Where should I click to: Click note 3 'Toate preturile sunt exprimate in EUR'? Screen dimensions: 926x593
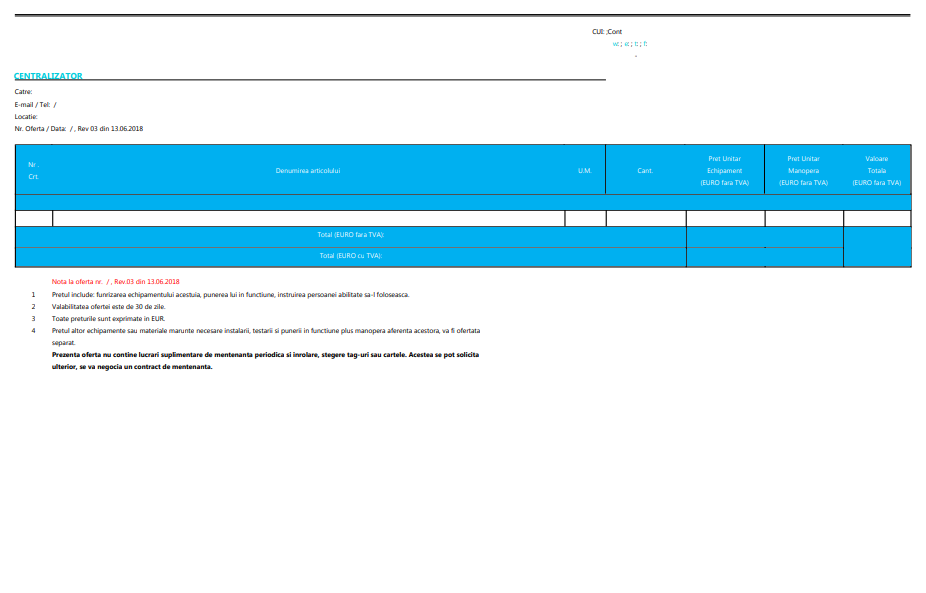[108, 318]
